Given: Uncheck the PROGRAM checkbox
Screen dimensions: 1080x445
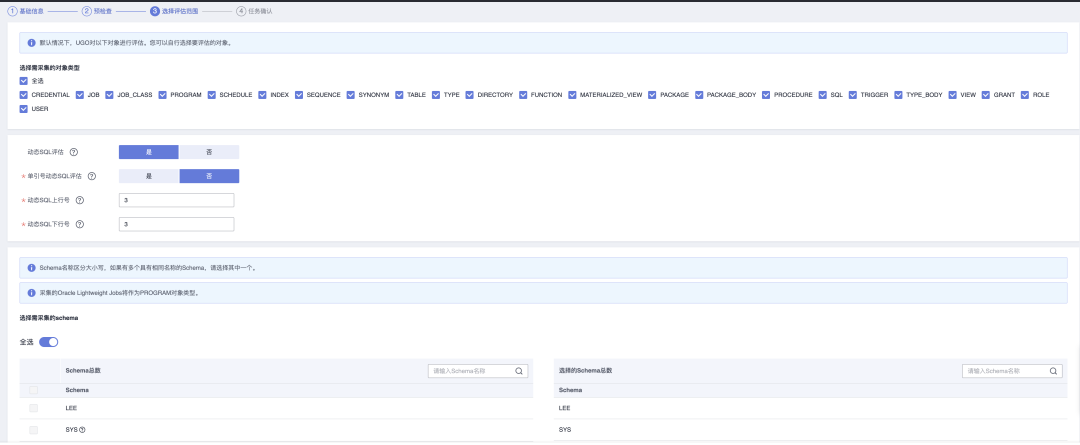Looking at the screenshot, I should coord(163,95).
